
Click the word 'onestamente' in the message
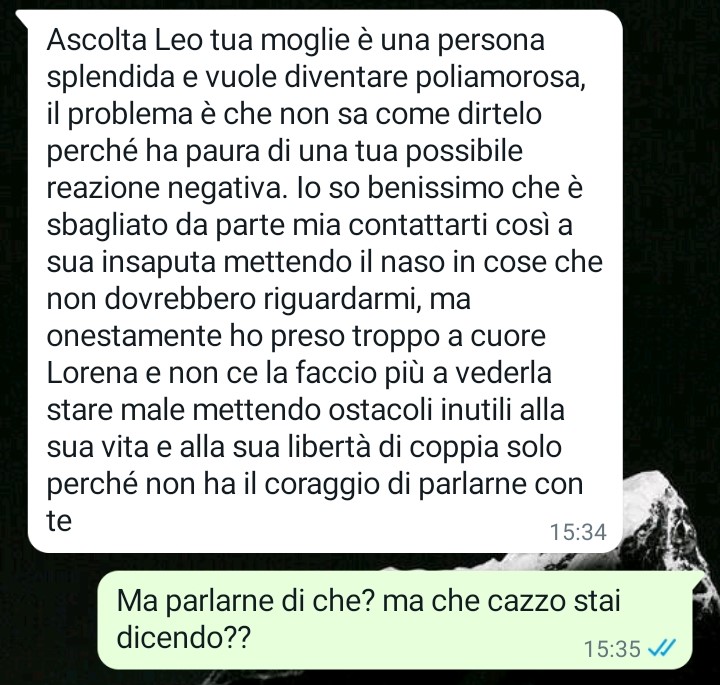coord(134,337)
